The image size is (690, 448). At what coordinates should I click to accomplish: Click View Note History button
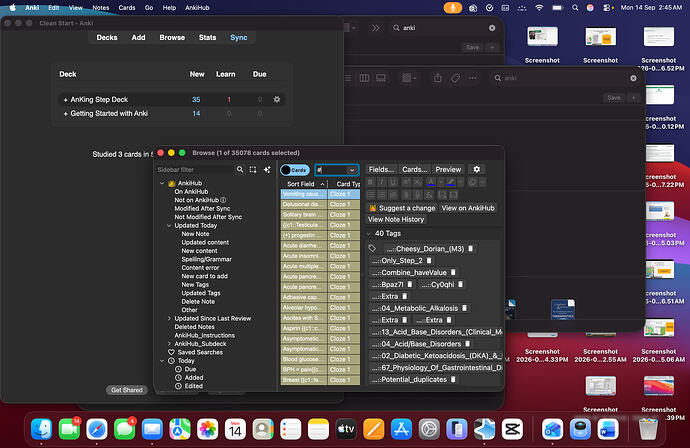[x=396, y=219]
